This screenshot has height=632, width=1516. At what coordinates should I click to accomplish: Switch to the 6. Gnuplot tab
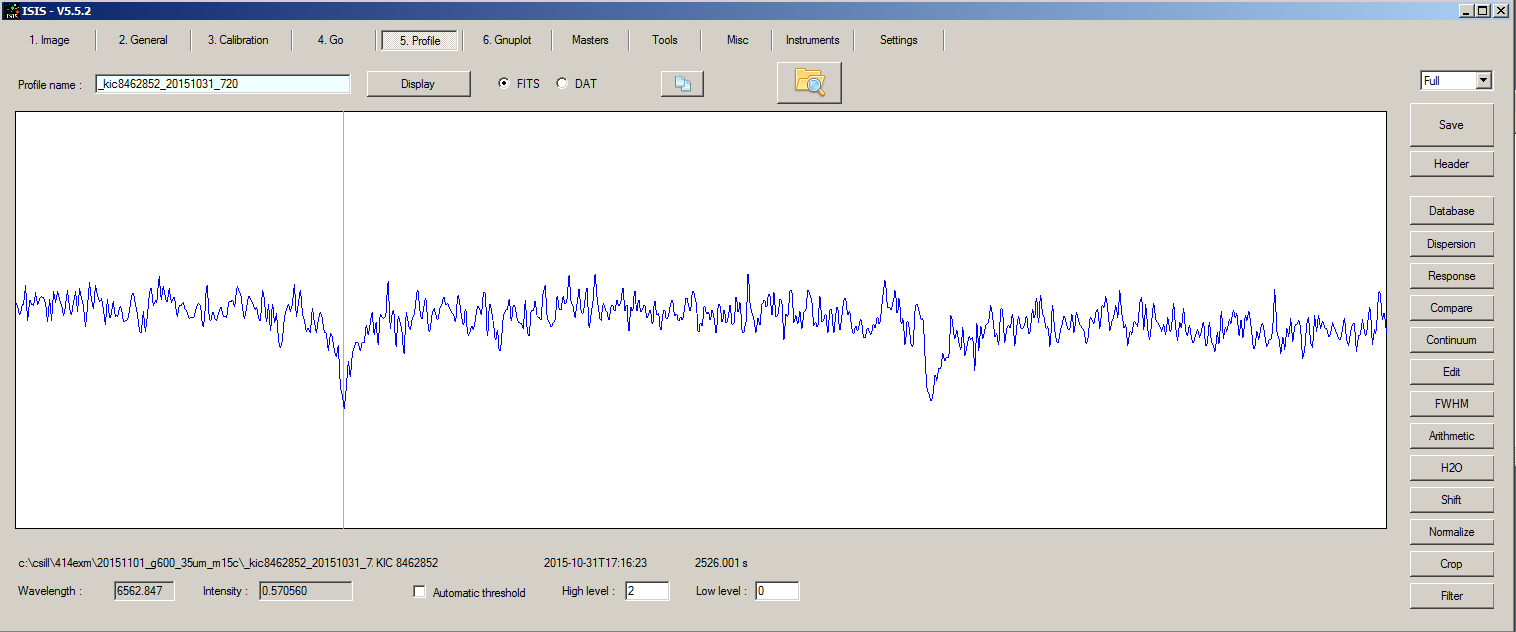506,40
